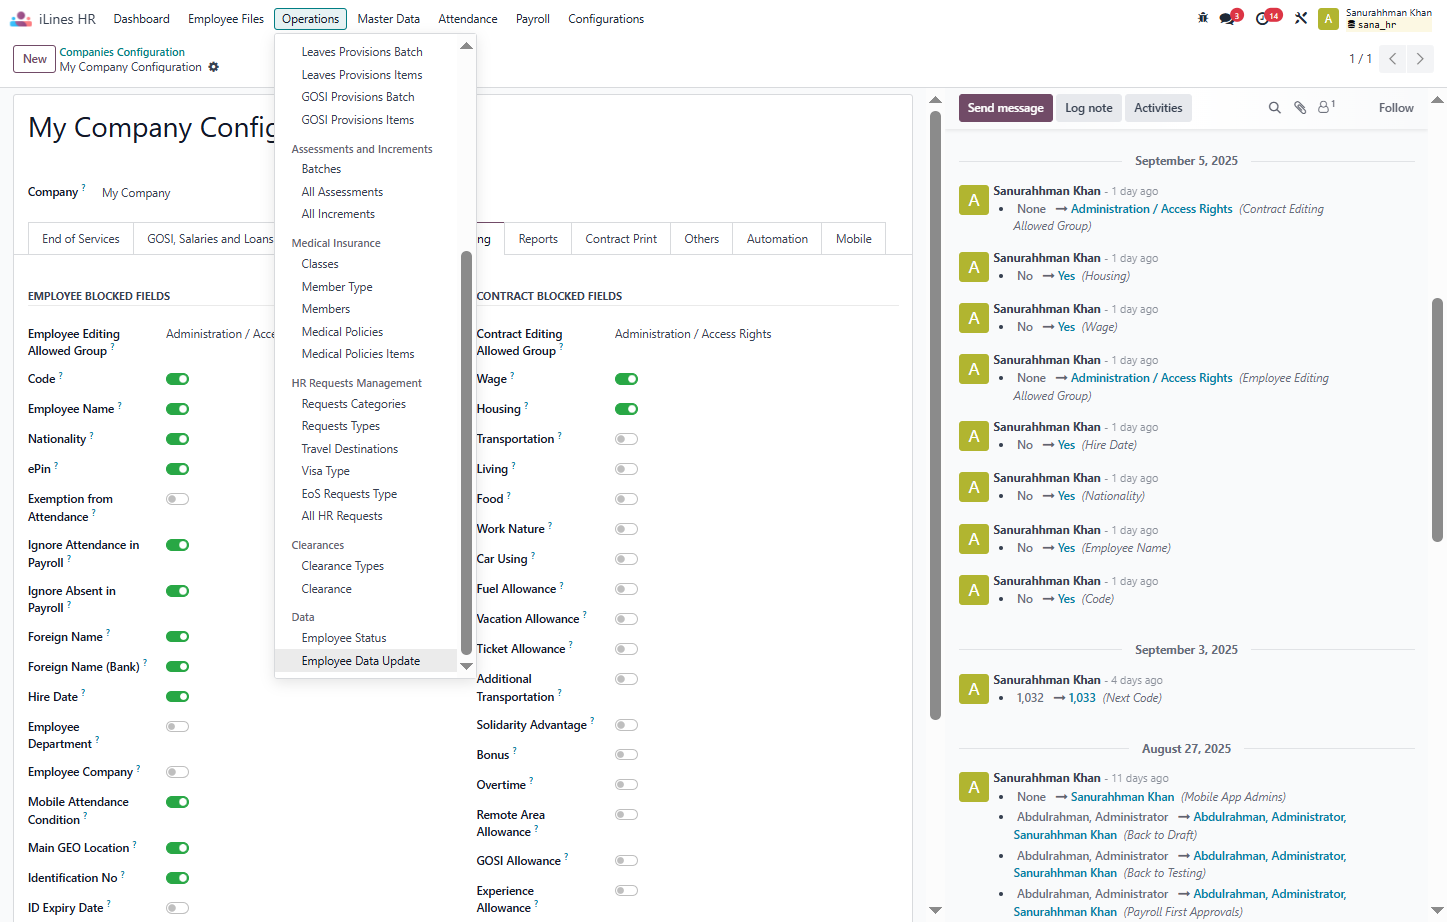Click the wrench and screwdriver tools icon
Image resolution: width=1447 pixels, height=922 pixels.
point(1301,18)
